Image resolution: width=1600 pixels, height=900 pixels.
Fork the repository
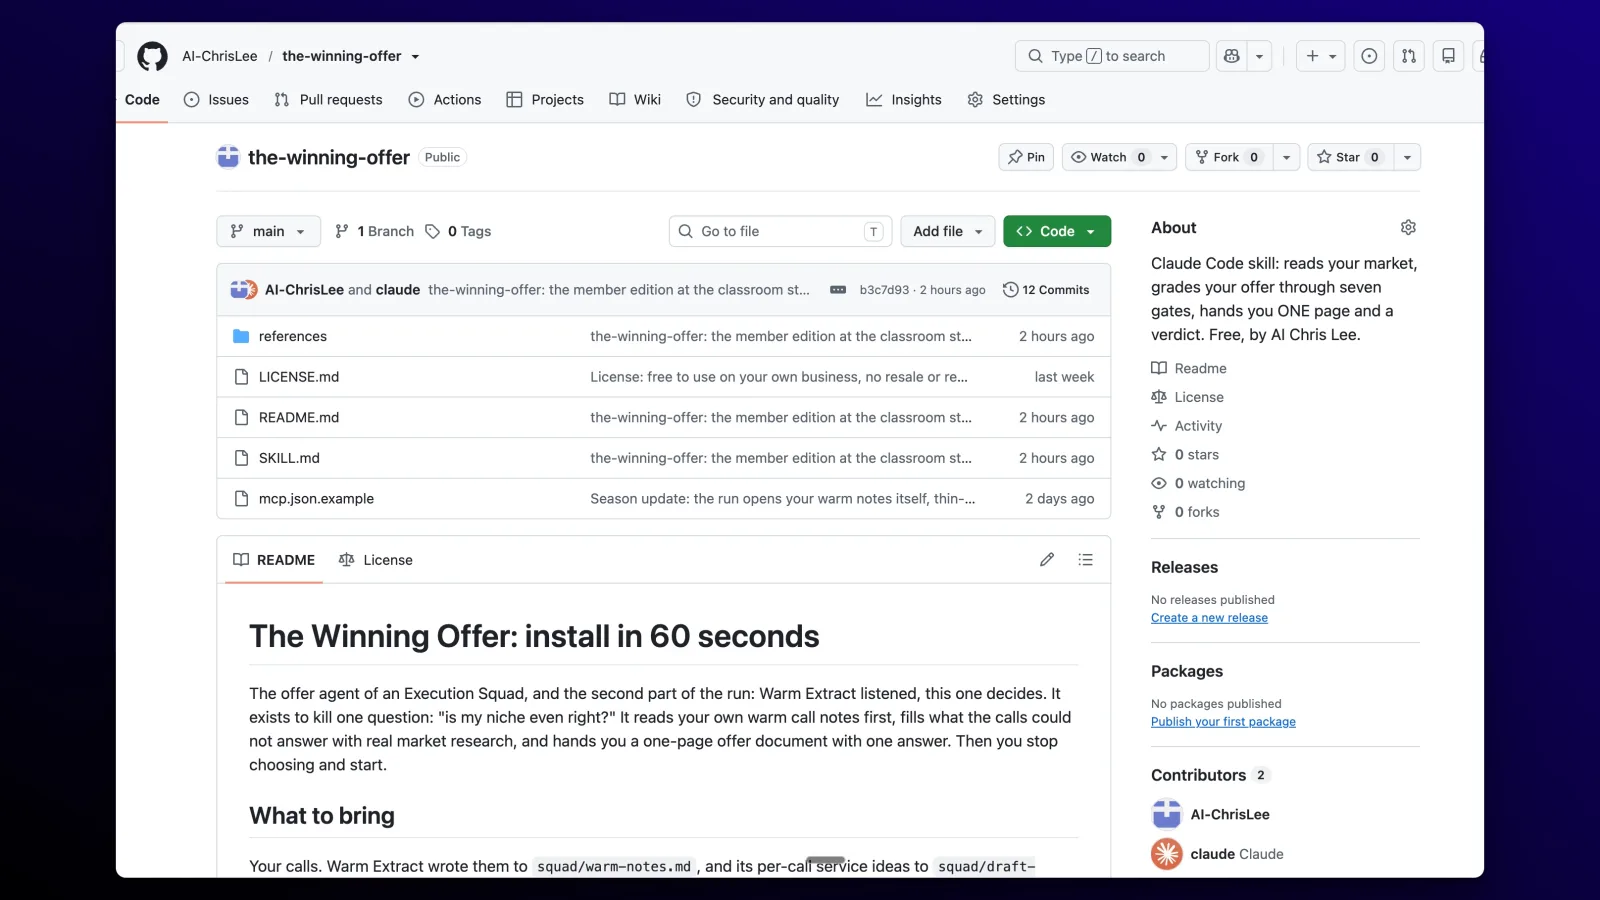pos(1229,157)
